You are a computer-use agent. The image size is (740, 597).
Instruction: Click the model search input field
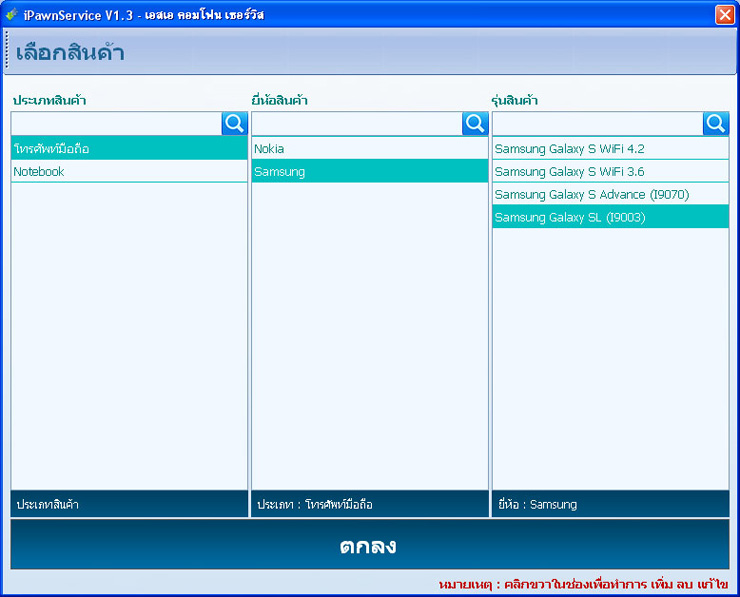click(x=598, y=124)
